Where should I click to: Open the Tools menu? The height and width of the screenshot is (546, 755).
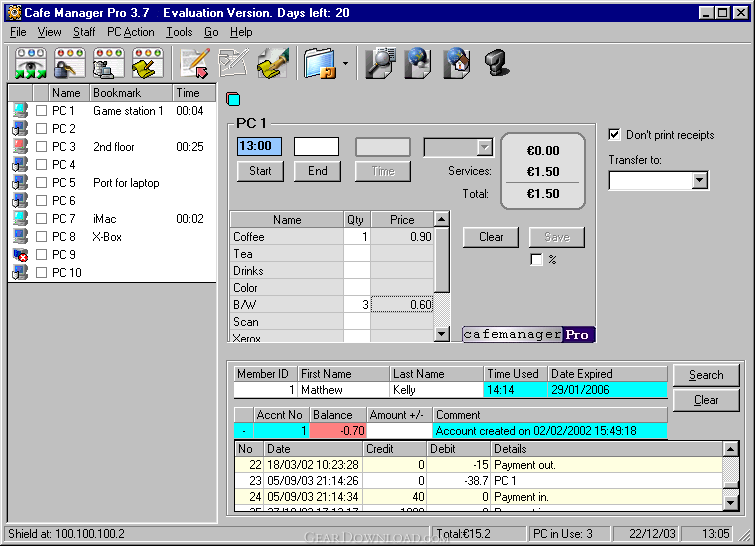coord(179,32)
